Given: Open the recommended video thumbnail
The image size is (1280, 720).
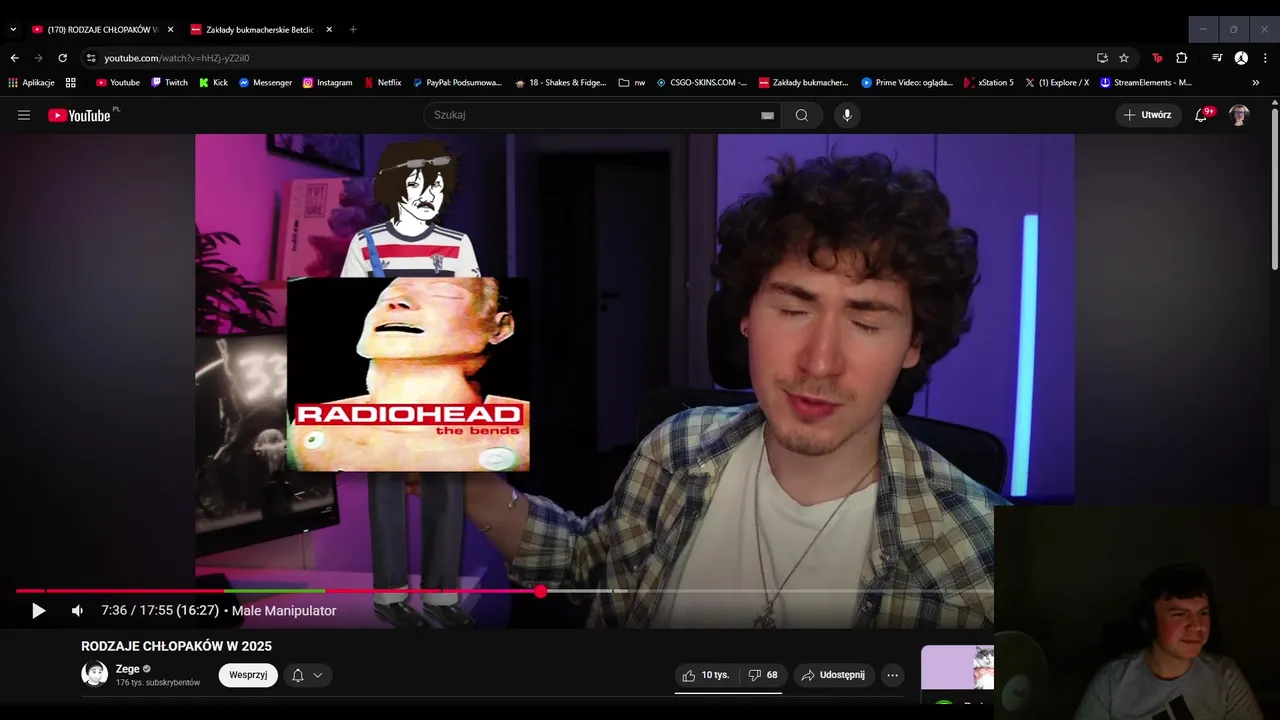Looking at the screenshot, I should pos(957,668).
